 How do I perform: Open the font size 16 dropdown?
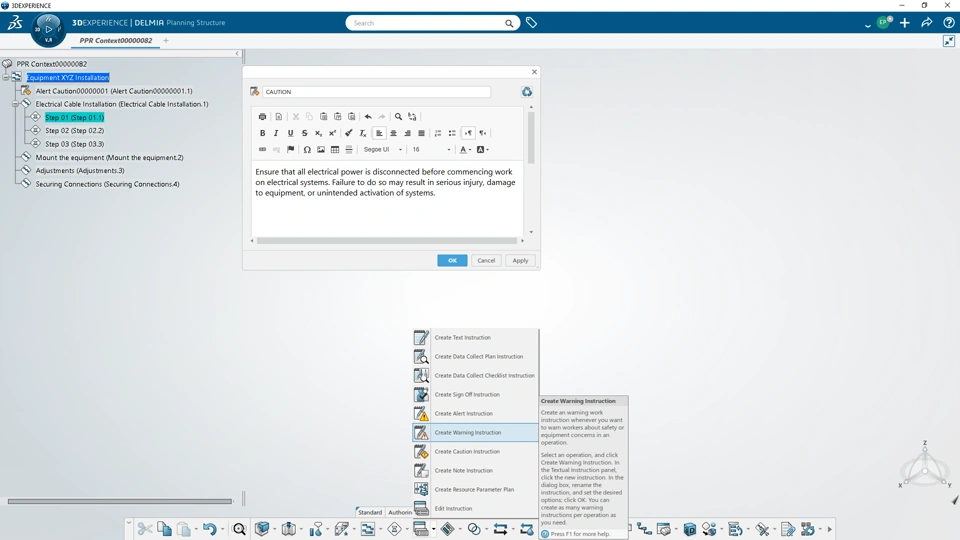tap(431, 149)
